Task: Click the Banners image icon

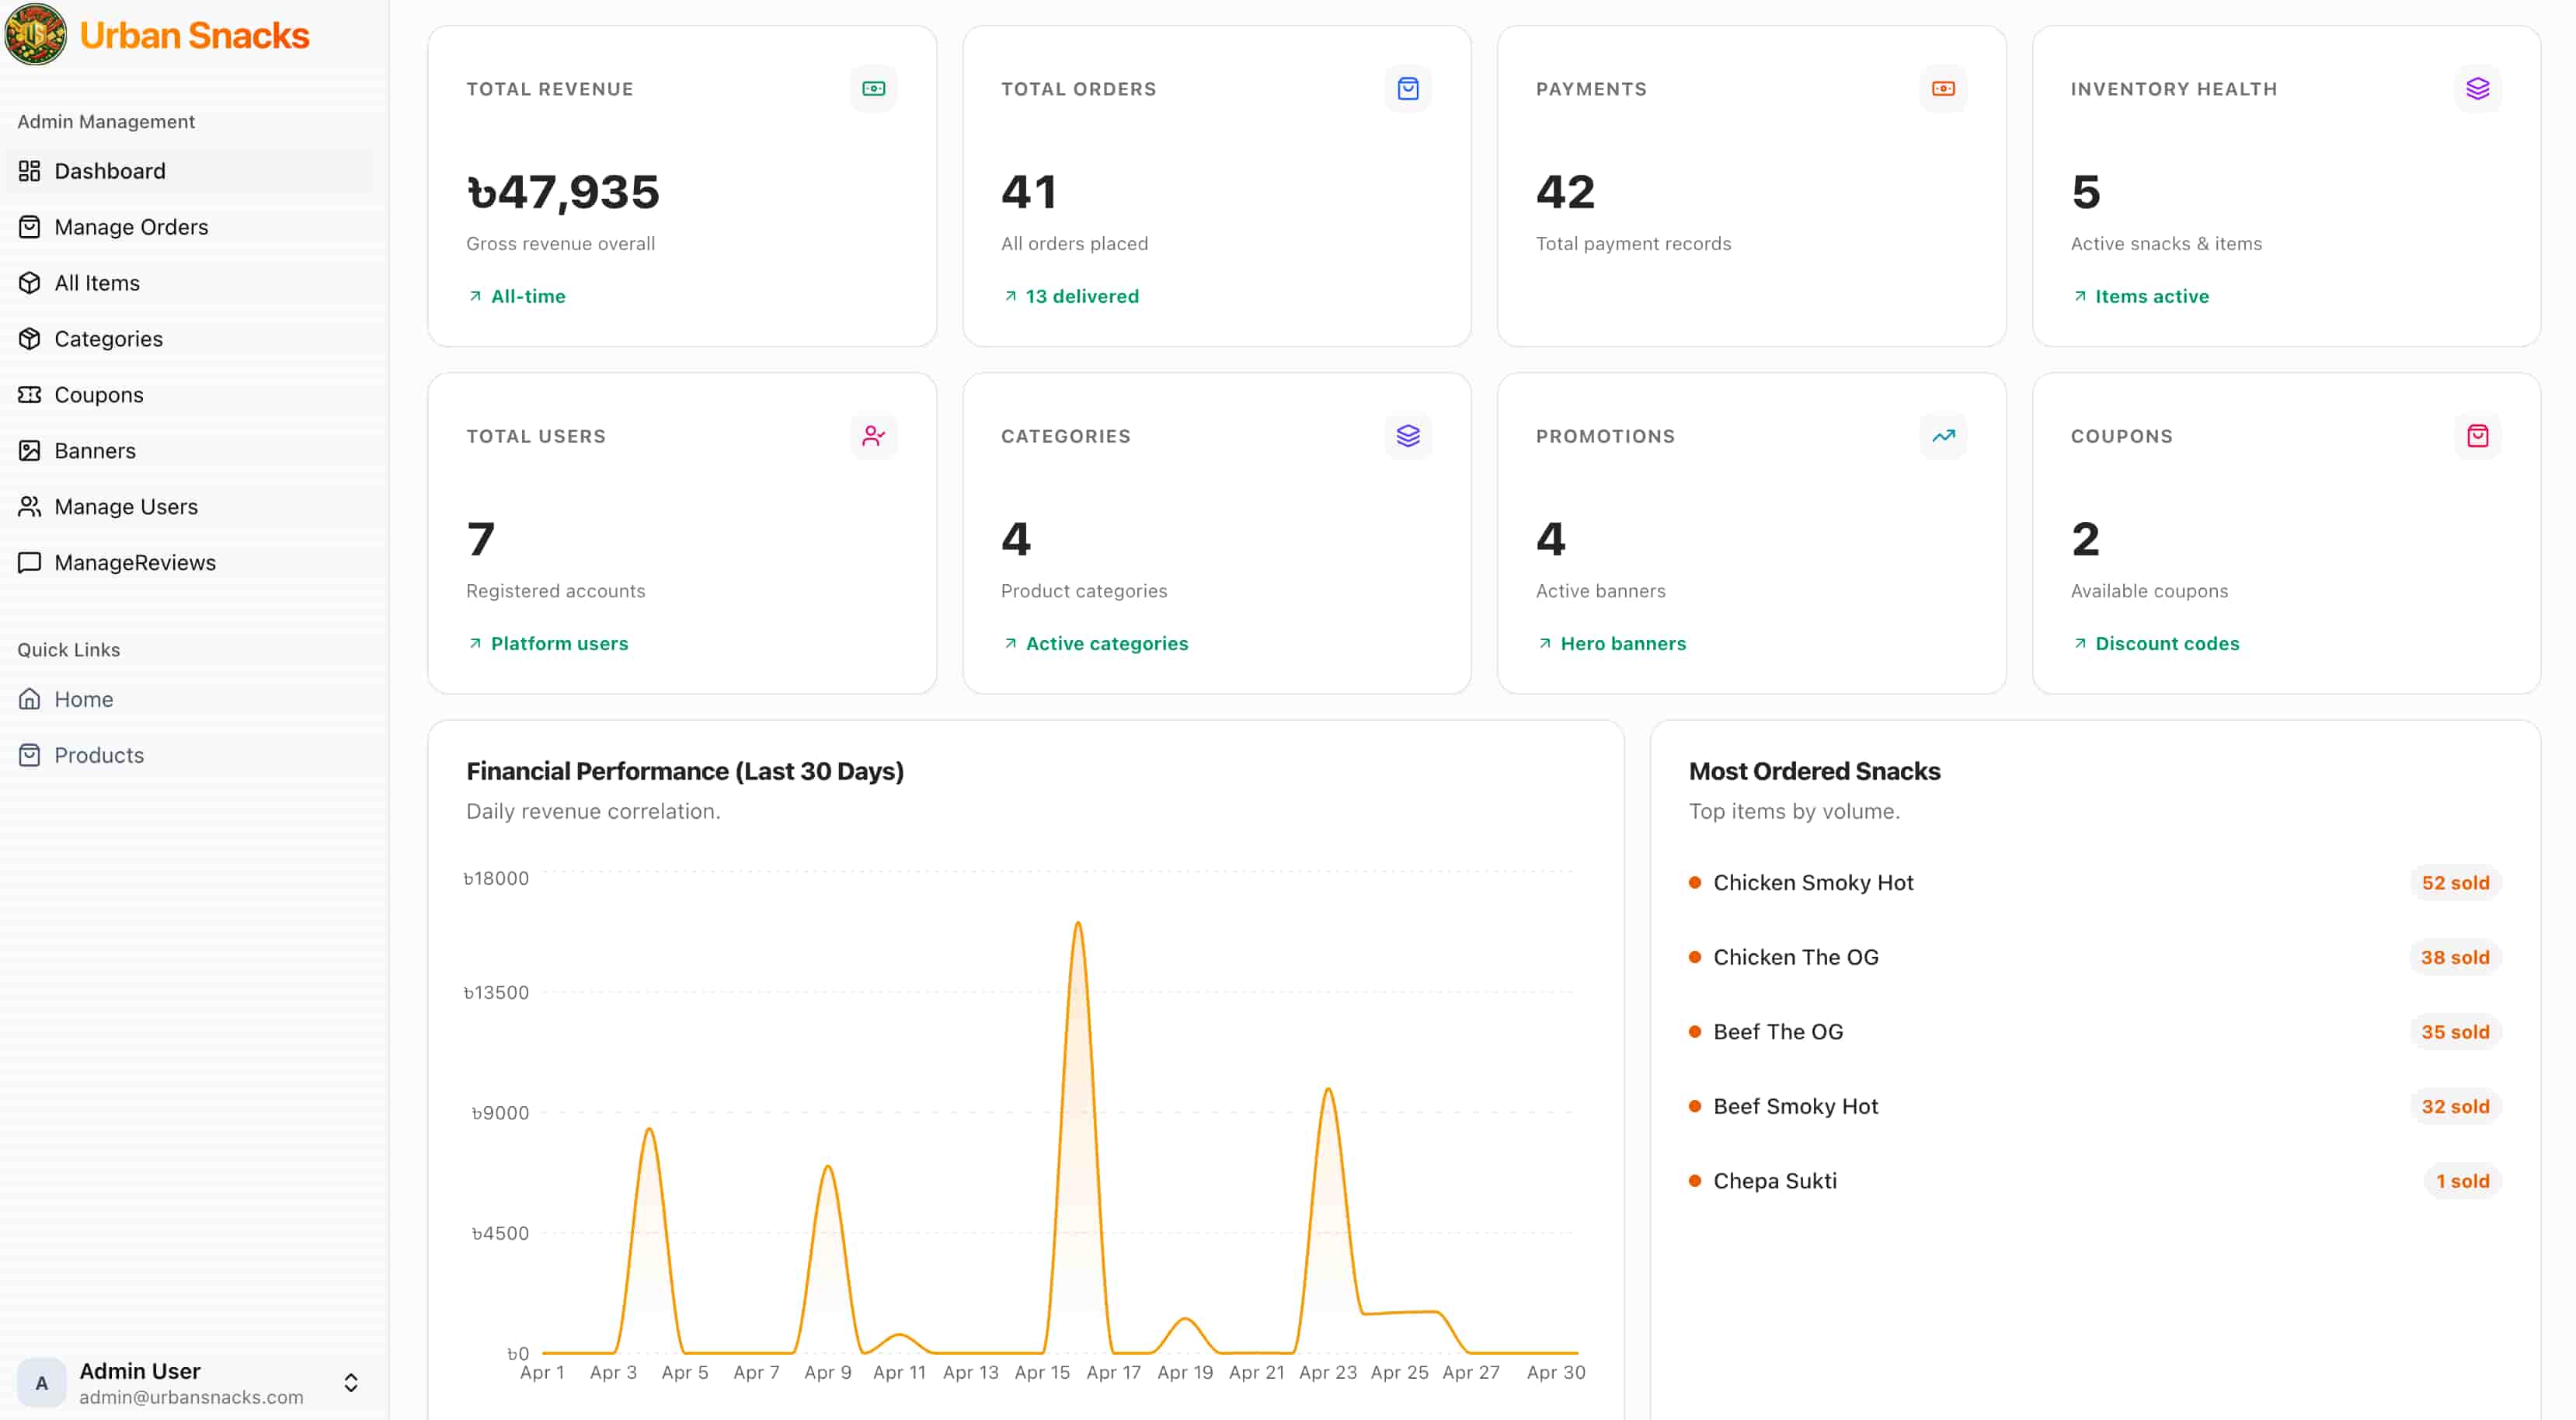Action: [30, 451]
